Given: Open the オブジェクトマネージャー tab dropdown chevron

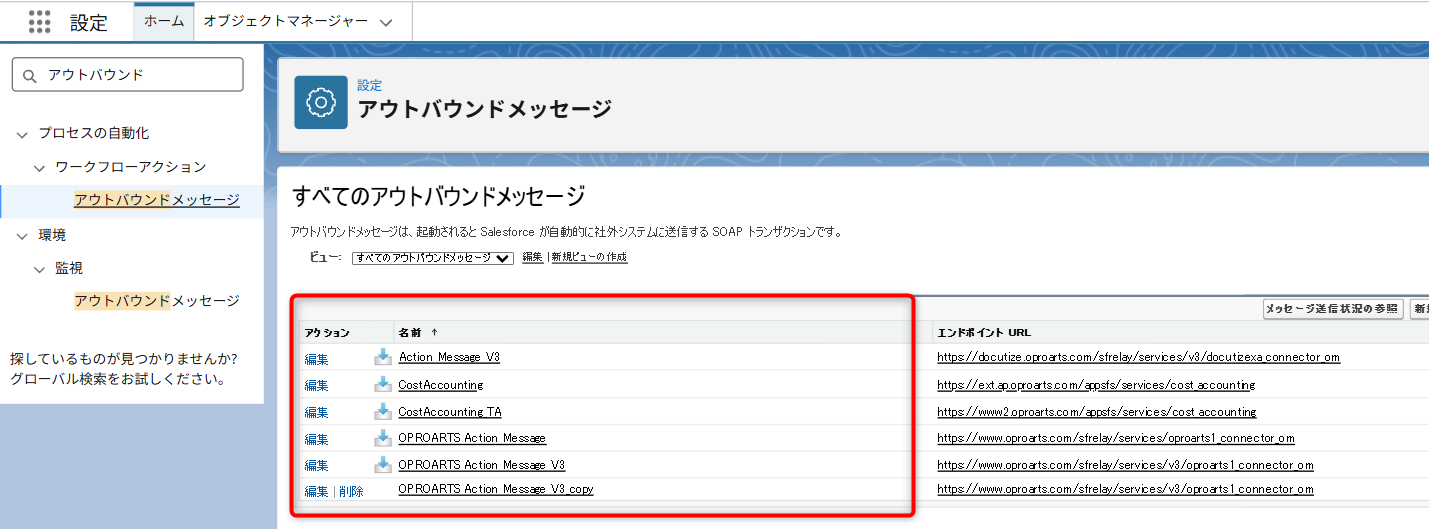Looking at the screenshot, I should pyautogui.click(x=387, y=23).
